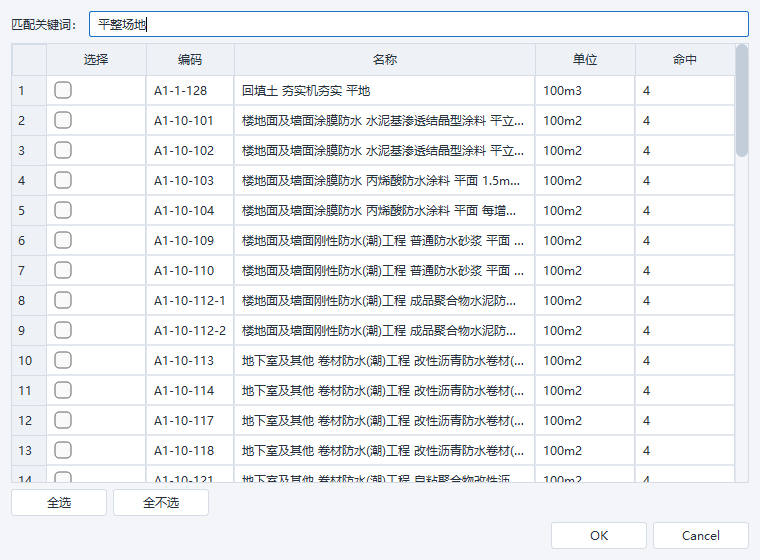Tick the checkbox for A1-1-128
The width and height of the screenshot is (760, 560).
[63, 90]
